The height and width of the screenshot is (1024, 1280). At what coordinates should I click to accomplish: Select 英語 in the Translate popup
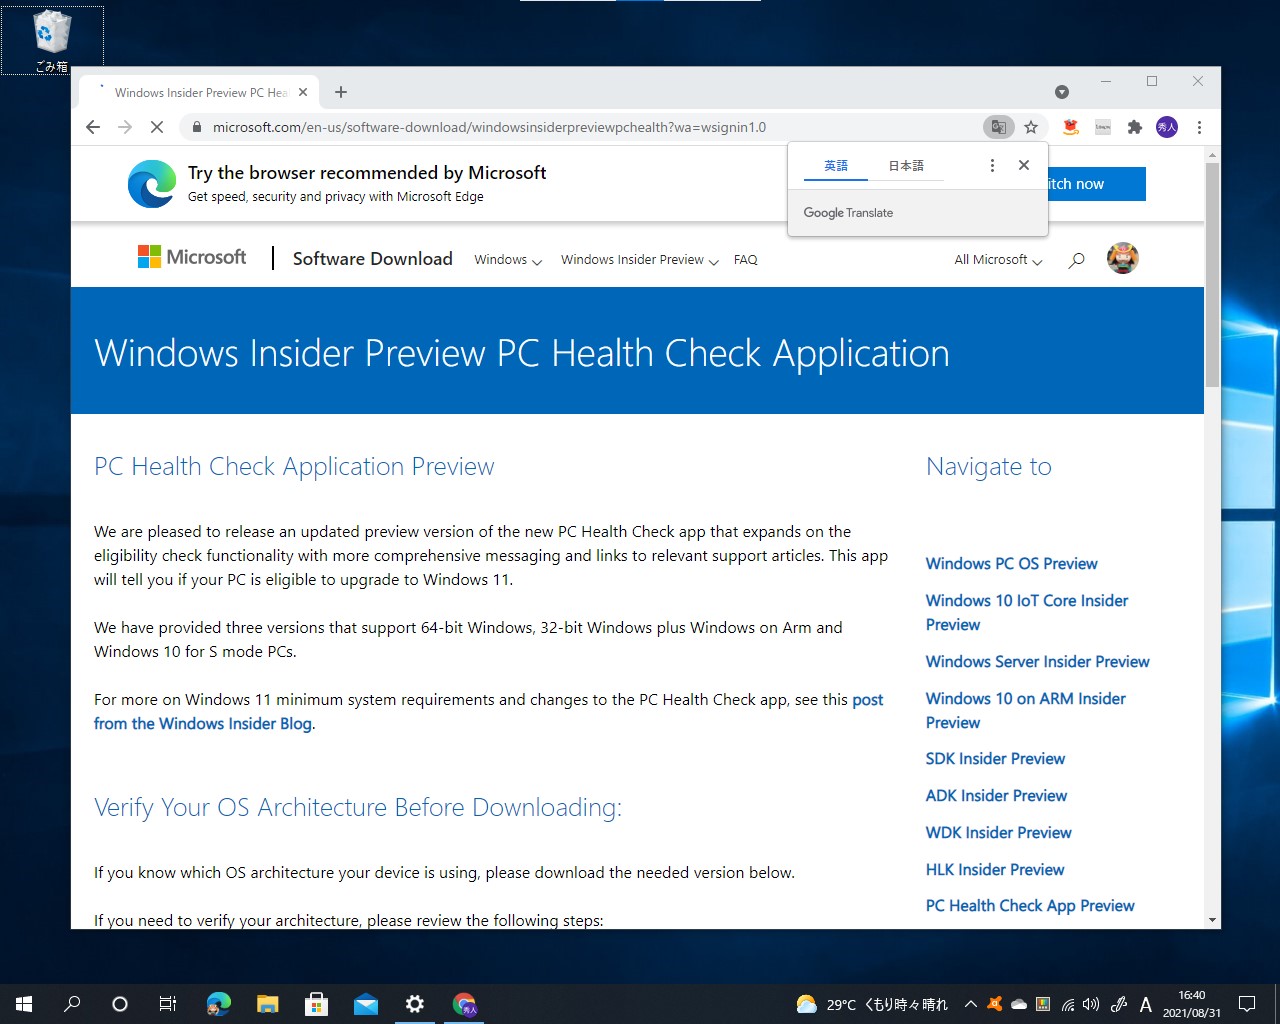836,165
